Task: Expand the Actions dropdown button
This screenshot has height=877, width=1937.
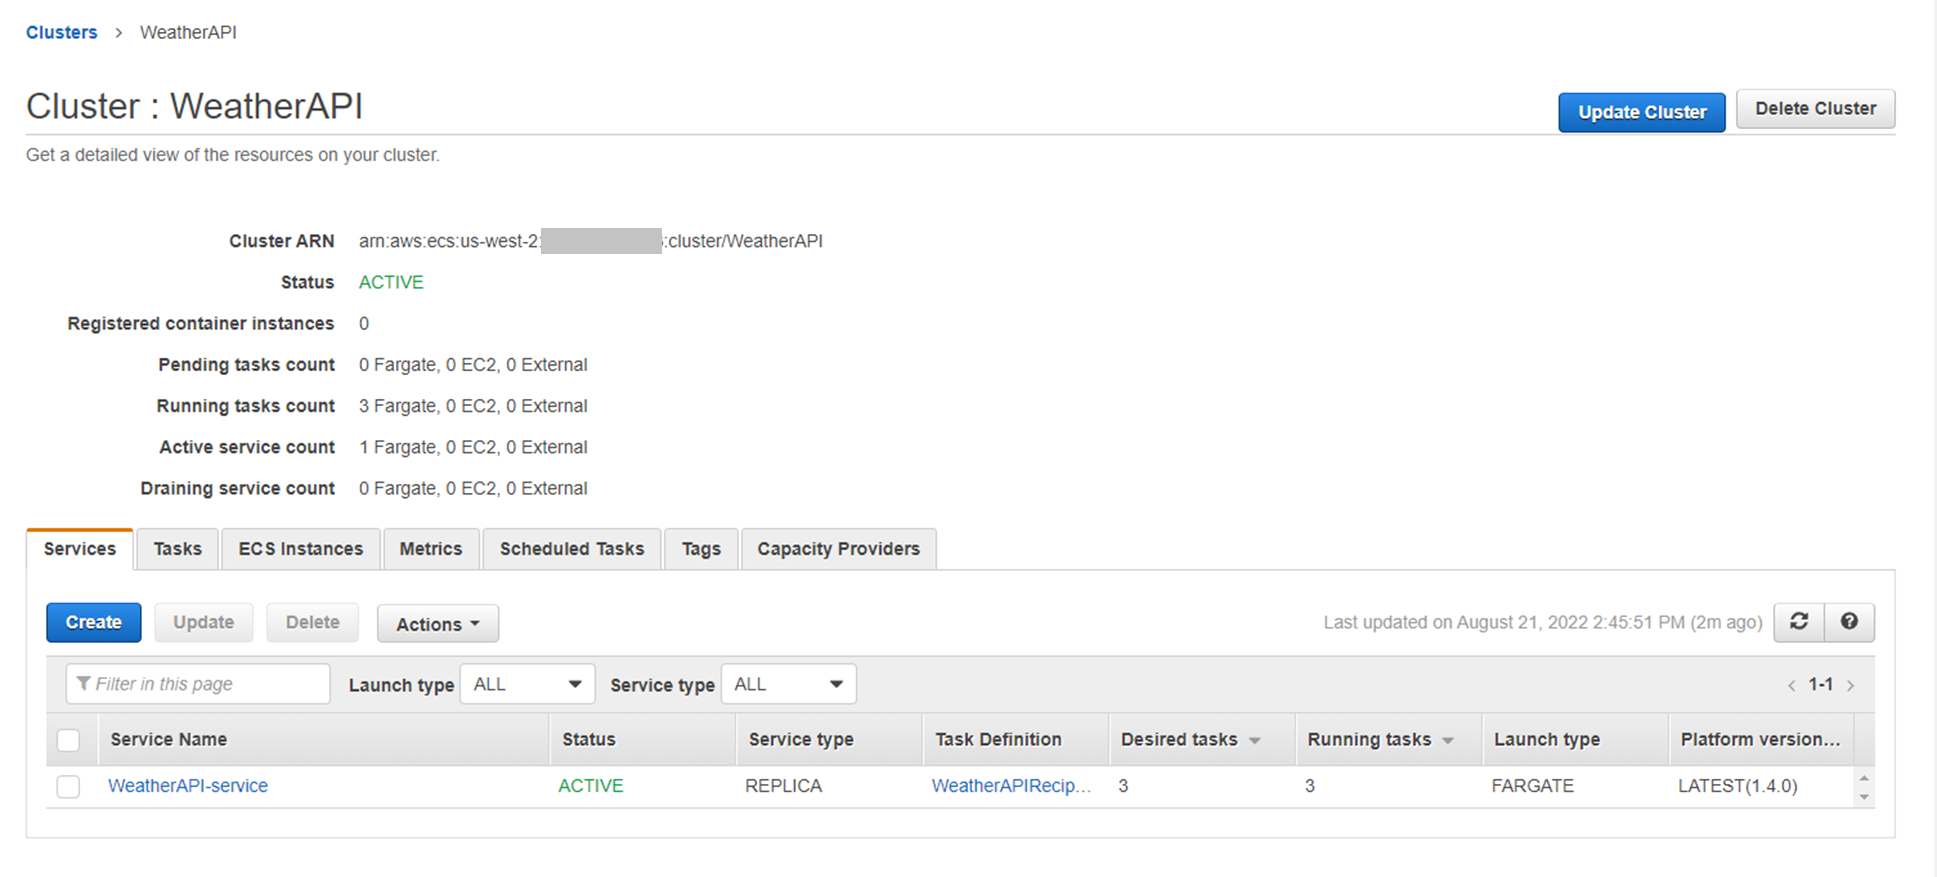Action: pos(438,624)
